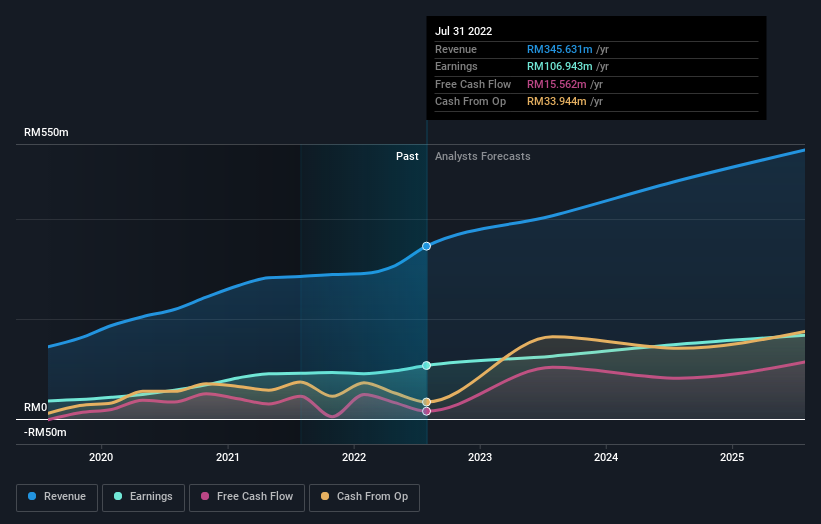Click the pink Free Cash Flow data point
The height and width of the screenshot is (524, 821).
pos(427,411)
